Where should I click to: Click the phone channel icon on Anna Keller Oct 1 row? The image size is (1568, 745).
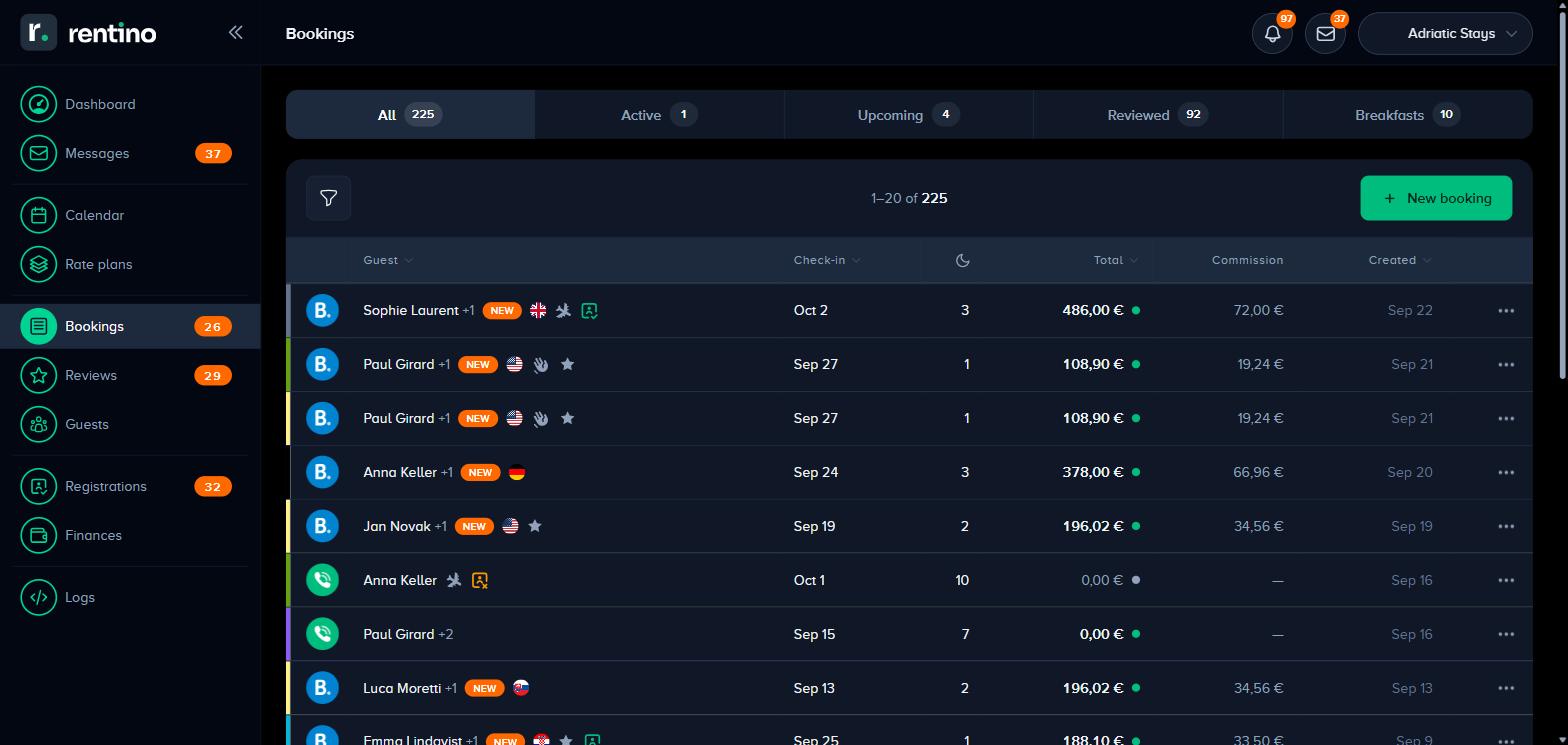point(322,580)
